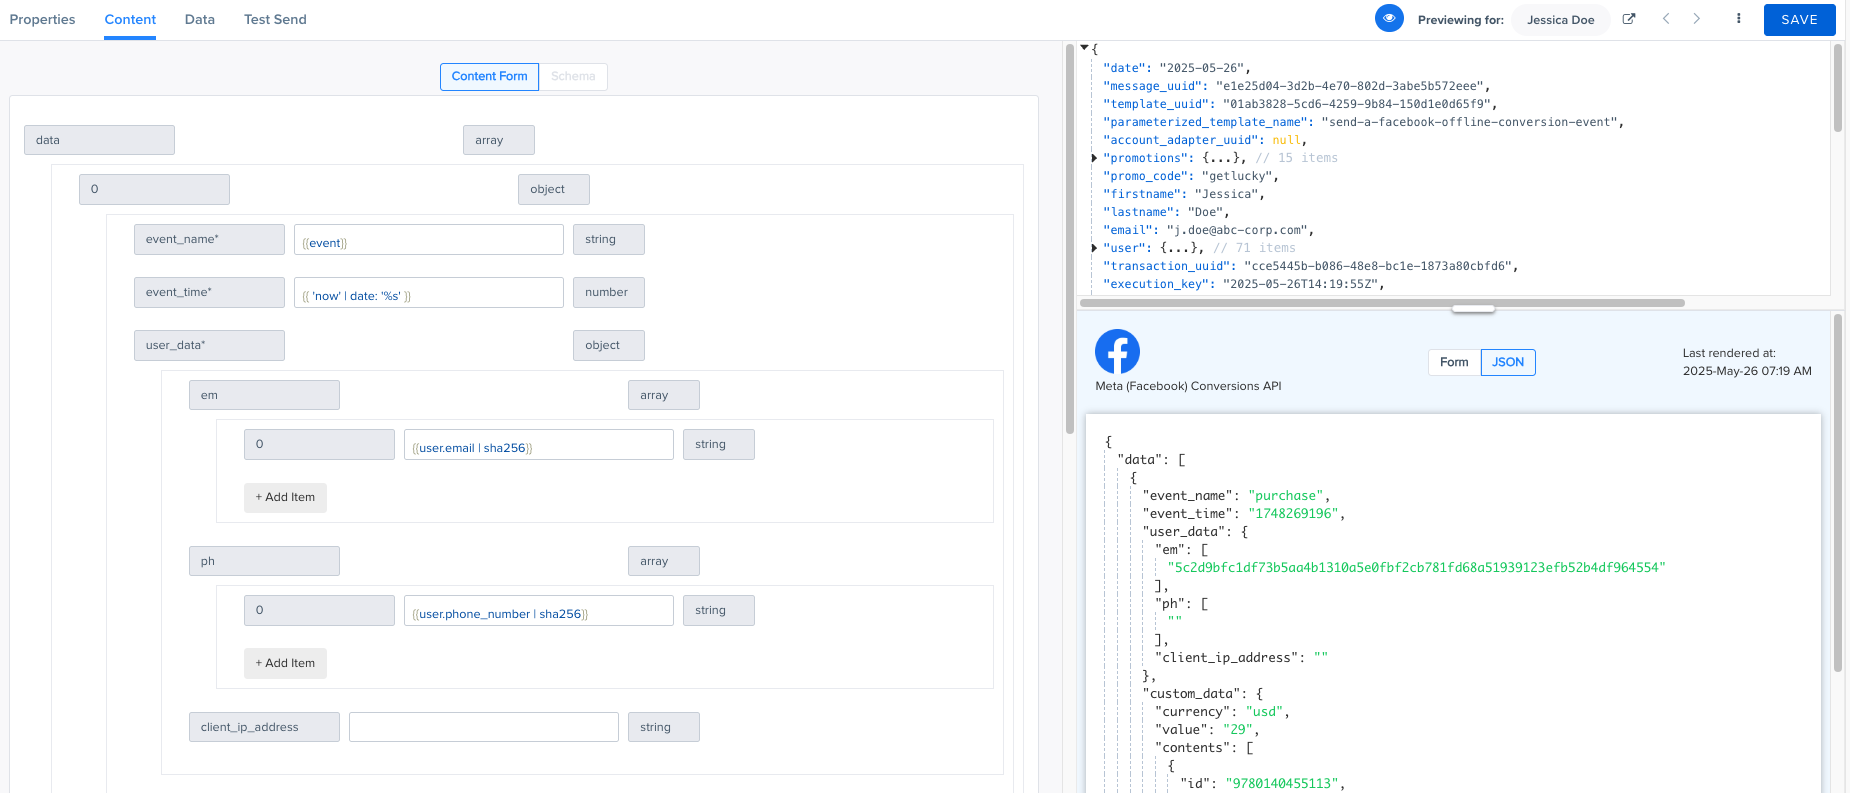The height and width of the screenshot is (793, 1850).
Task: Click the Facebook logo icon
Action: 1117,351
